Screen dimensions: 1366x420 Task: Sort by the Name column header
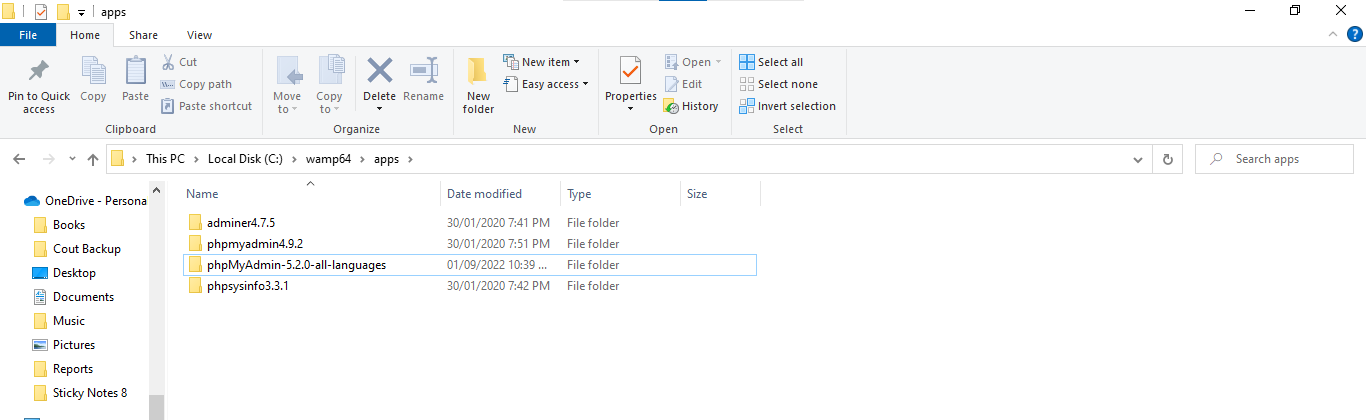pyautogui.click(x=311, y=194)
